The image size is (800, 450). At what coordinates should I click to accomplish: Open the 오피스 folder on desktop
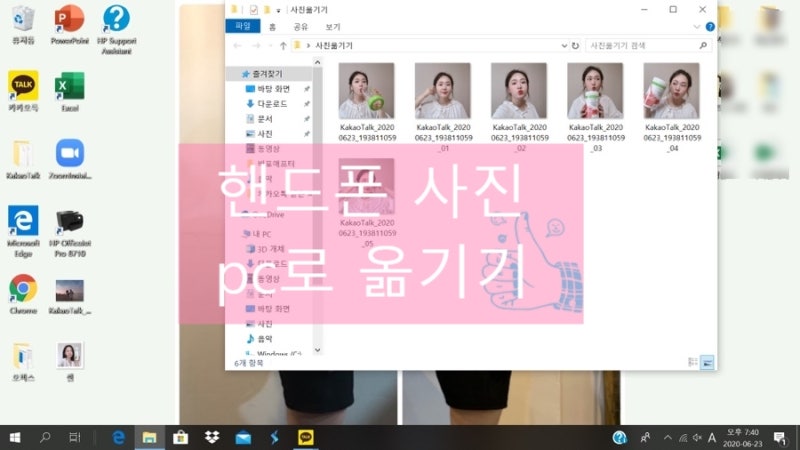point(23,362)
